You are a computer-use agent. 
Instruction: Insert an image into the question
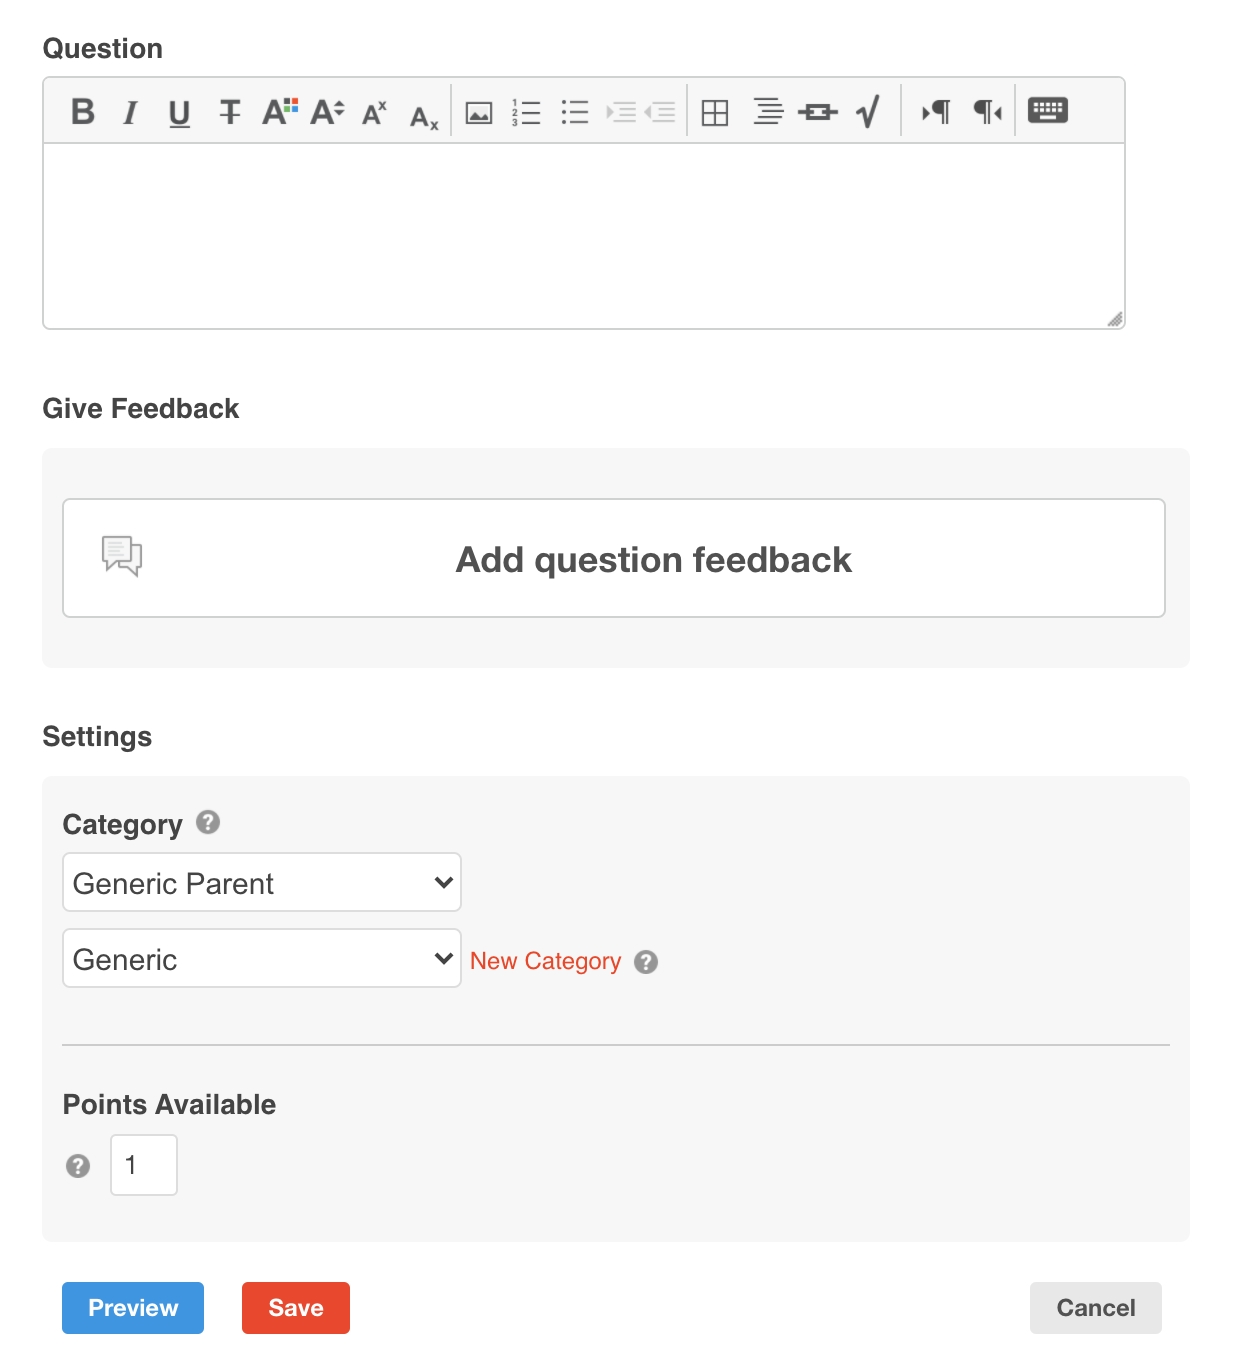479,113
